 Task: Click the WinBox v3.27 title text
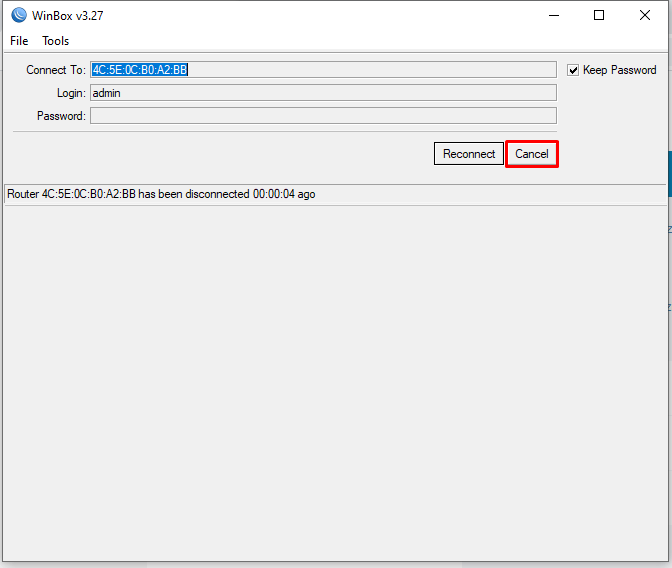tap(68, 15)
